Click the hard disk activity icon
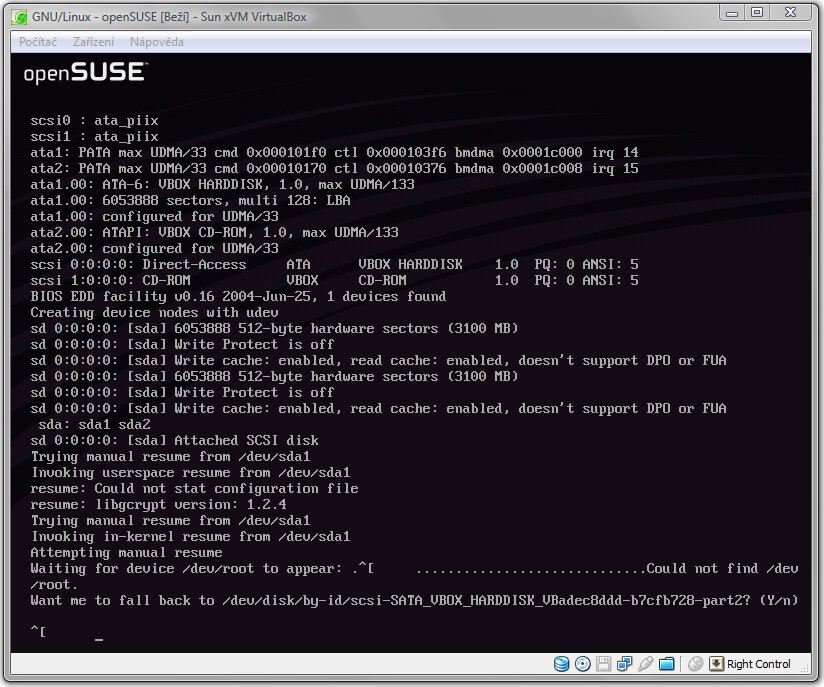824x687 pixels. 561,664
